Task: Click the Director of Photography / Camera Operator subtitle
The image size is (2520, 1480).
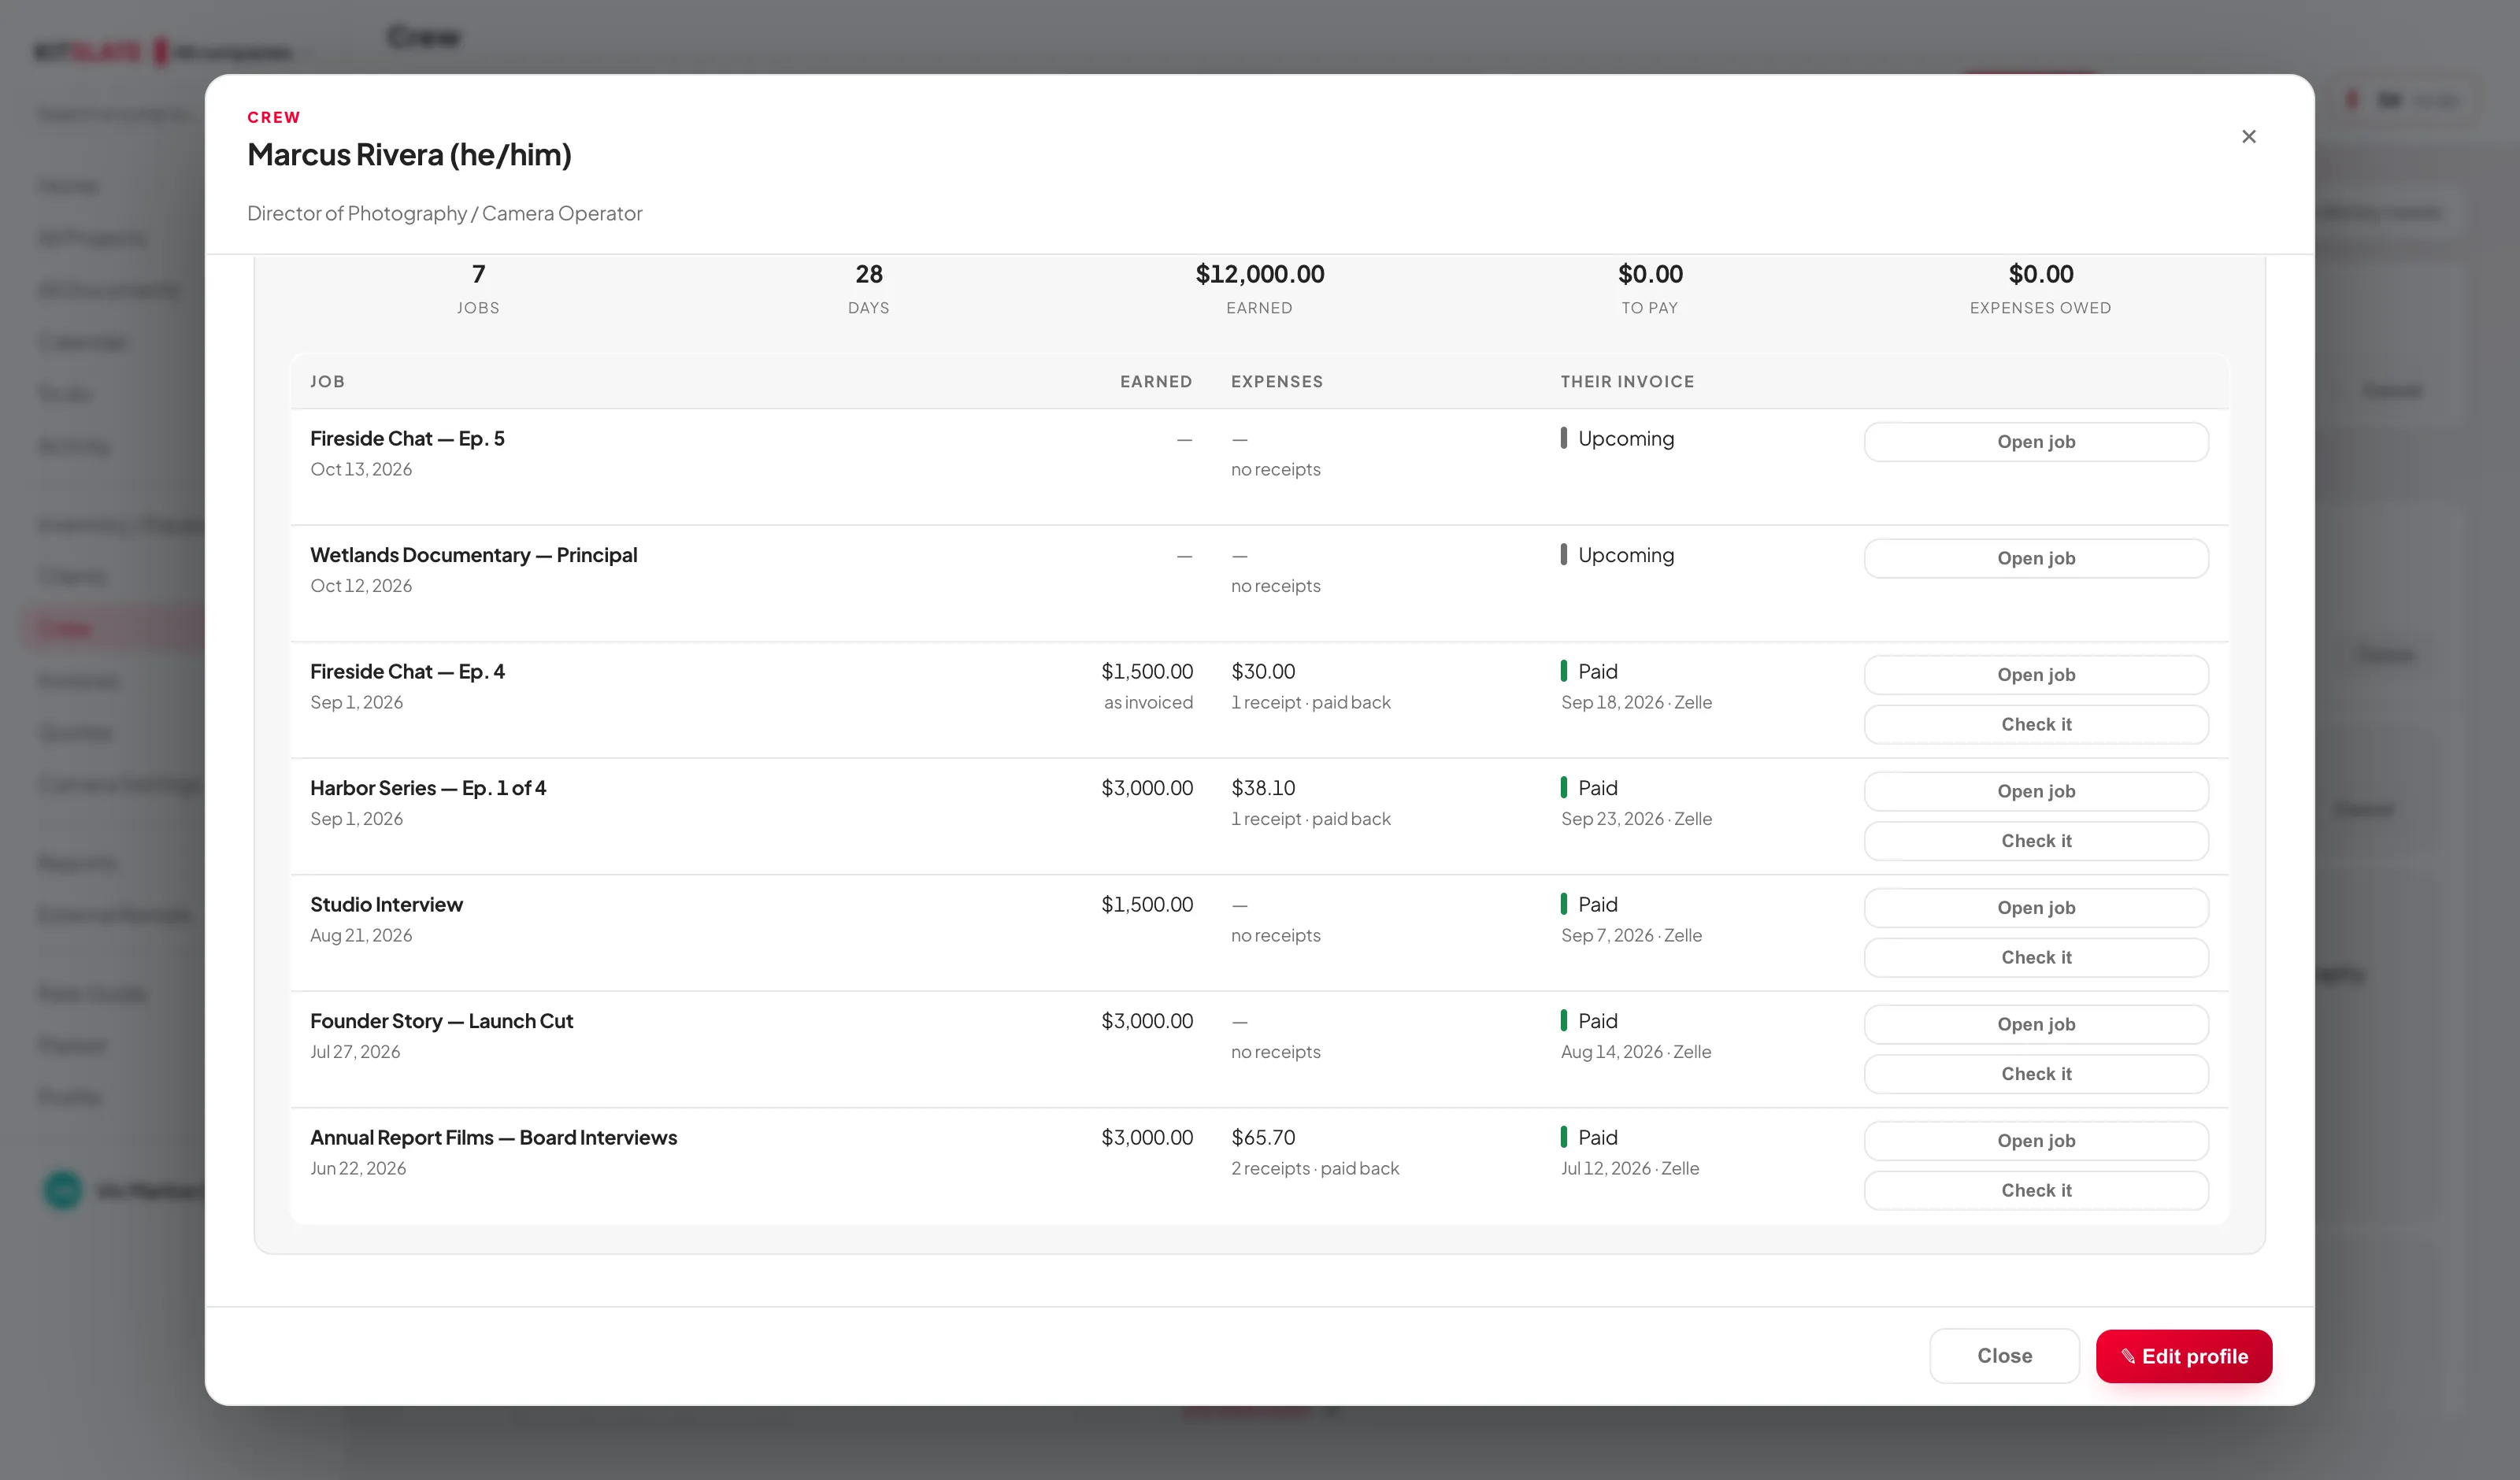Action: (x=444, y=213)
